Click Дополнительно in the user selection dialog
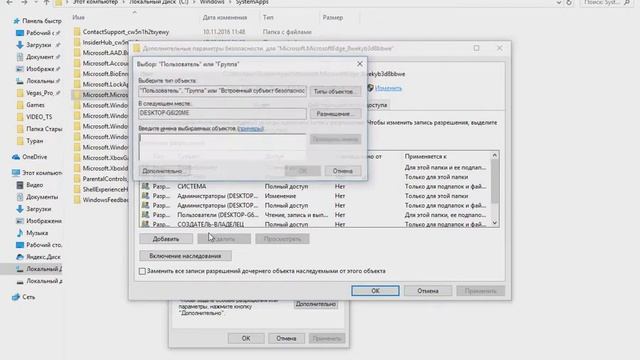The height and width of the screenshot is (360, 640). pos(164,171)
